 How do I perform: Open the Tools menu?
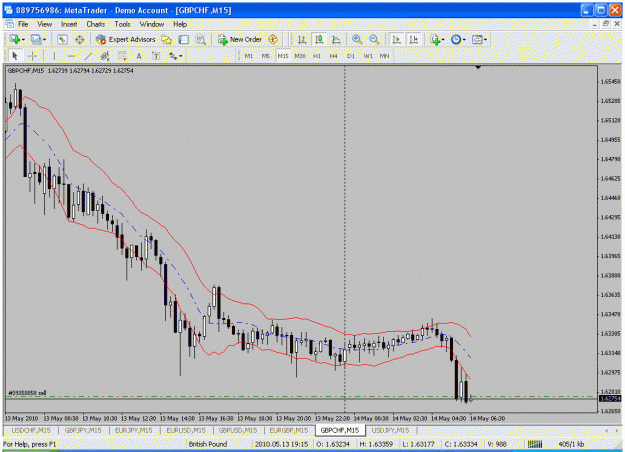(x=122, y=24)
